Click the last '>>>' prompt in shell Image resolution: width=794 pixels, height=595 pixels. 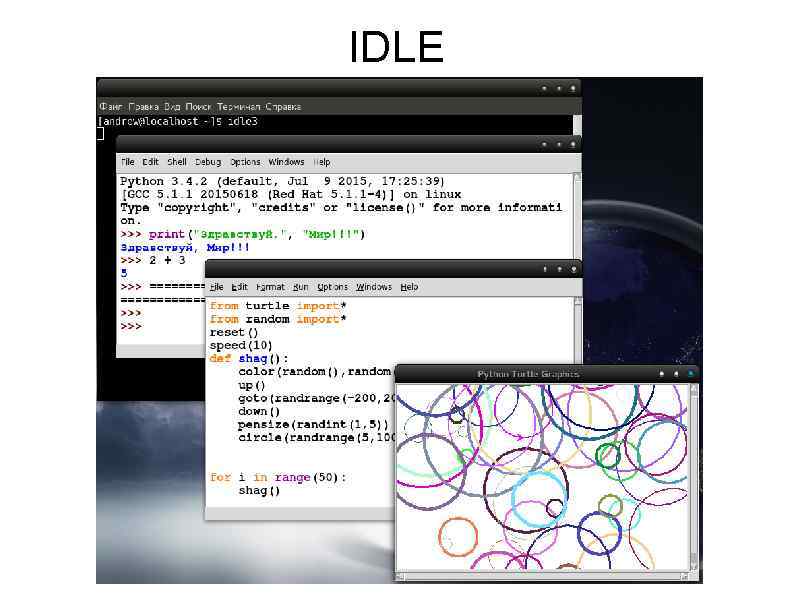131,327
